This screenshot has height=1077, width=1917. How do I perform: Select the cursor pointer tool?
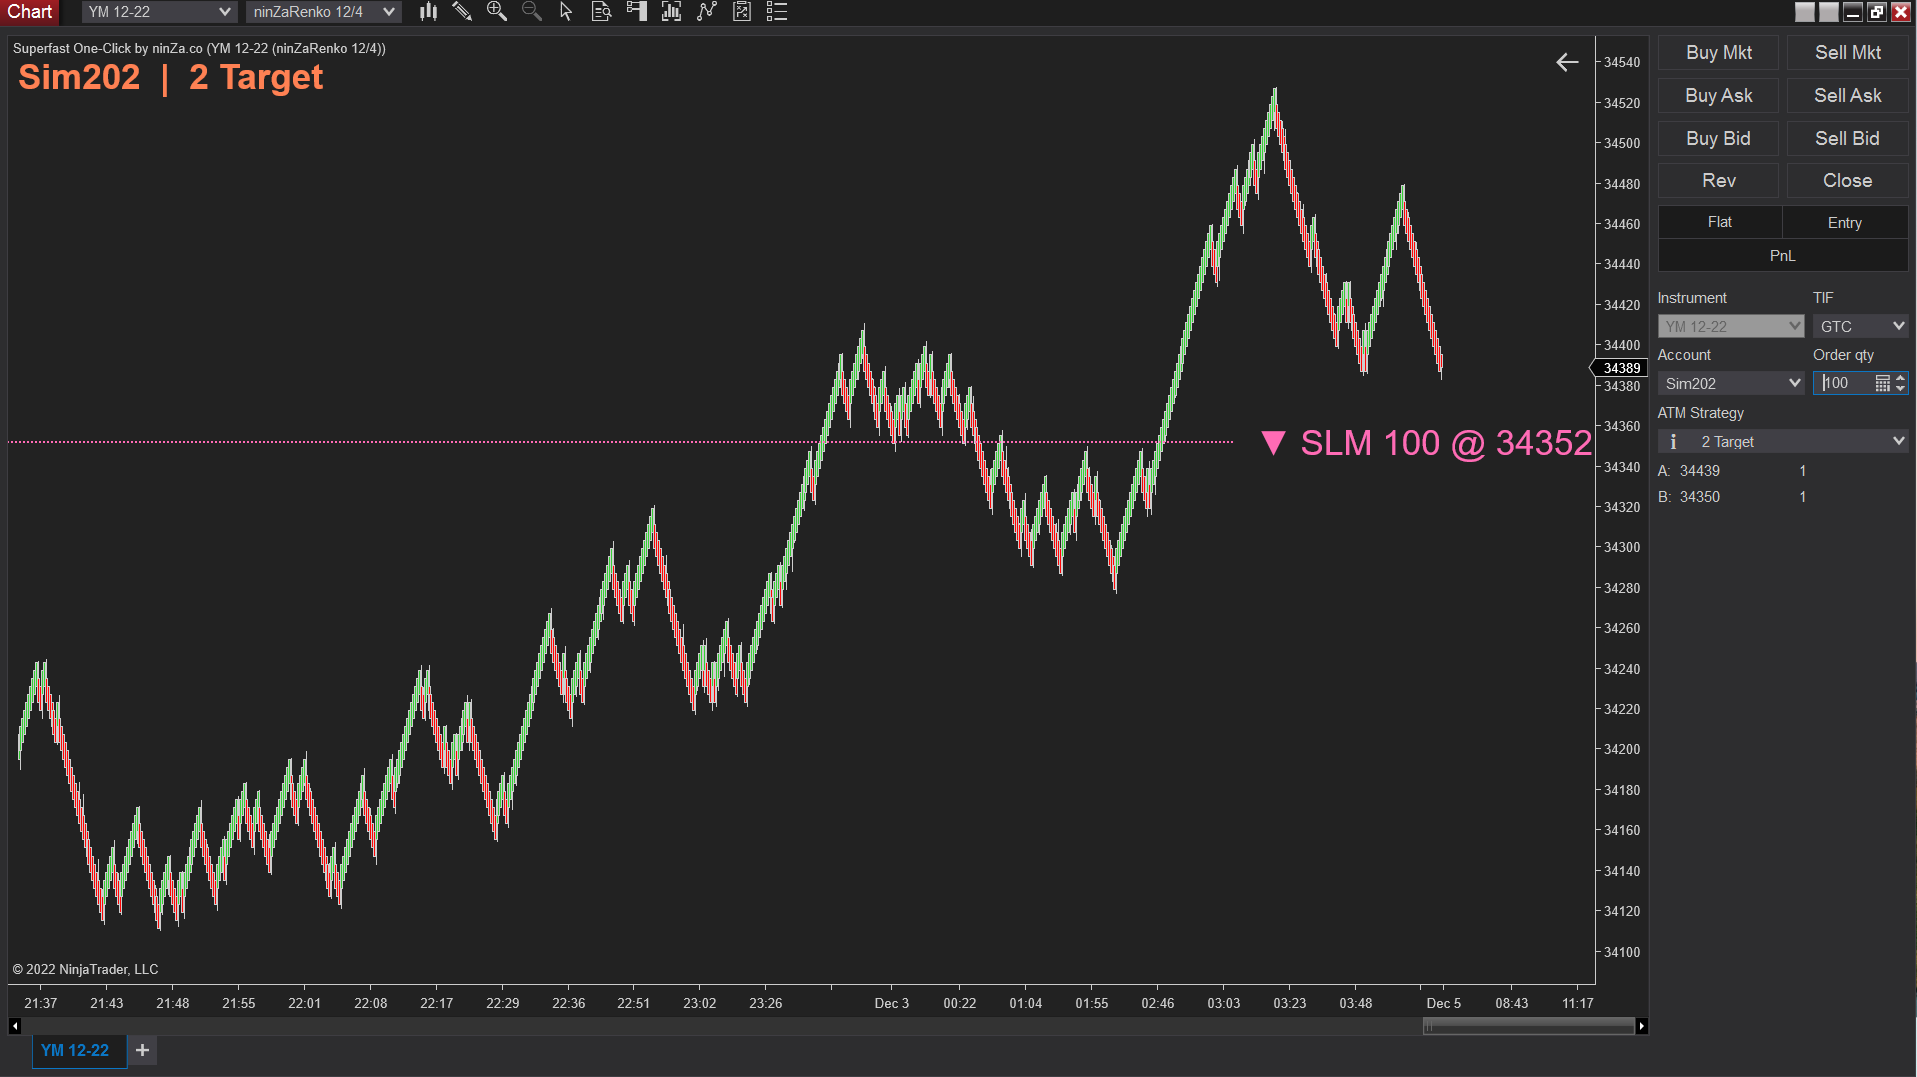(566, 11)
